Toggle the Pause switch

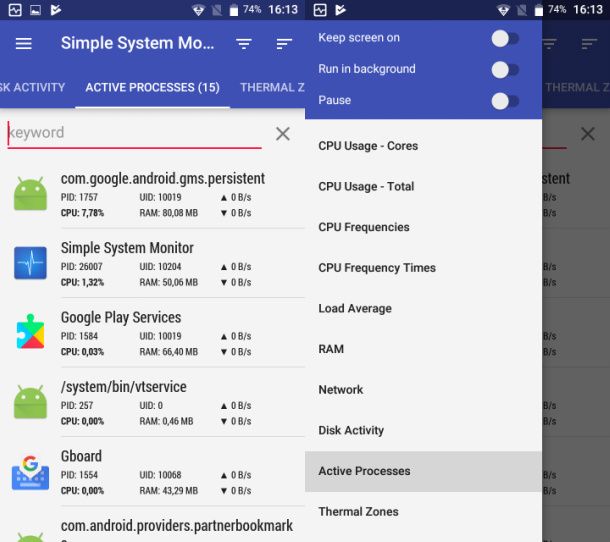coord(505,101)
